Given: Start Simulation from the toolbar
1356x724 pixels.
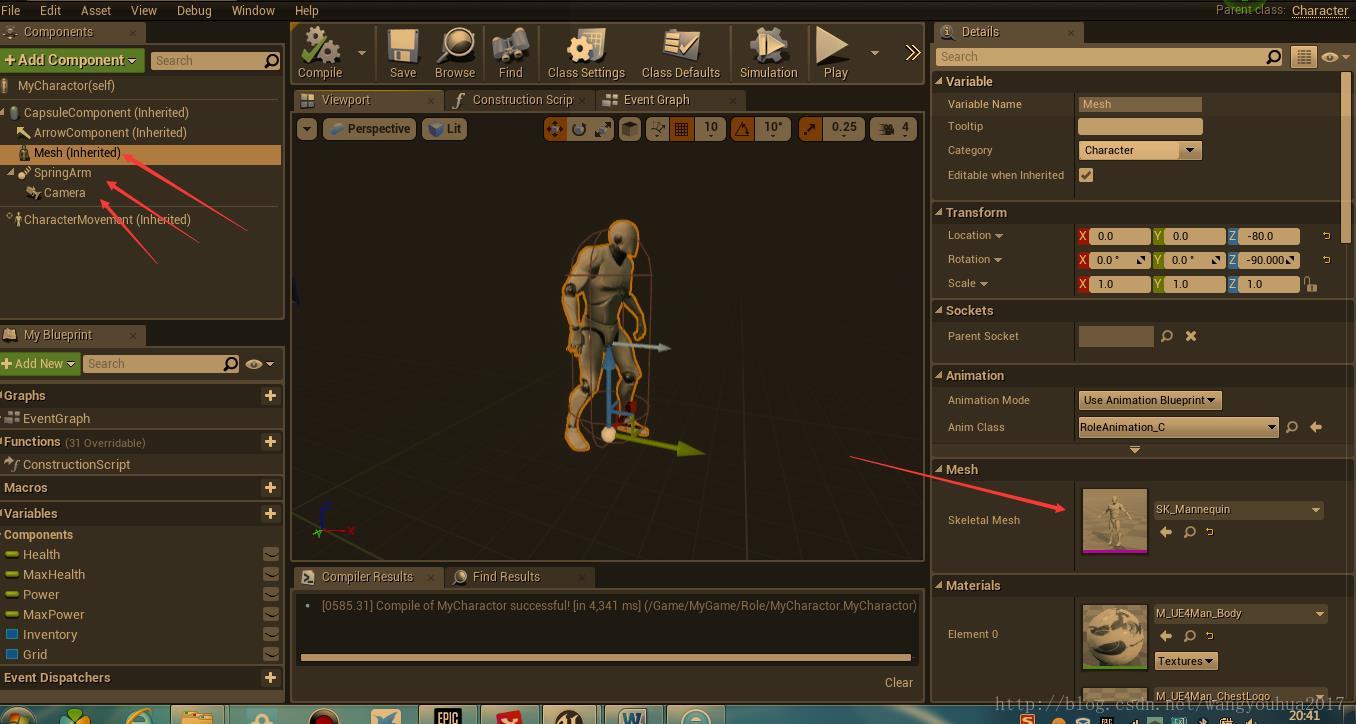Looking at the screenshot, I should pyautogui.click(x=768, y=52).
